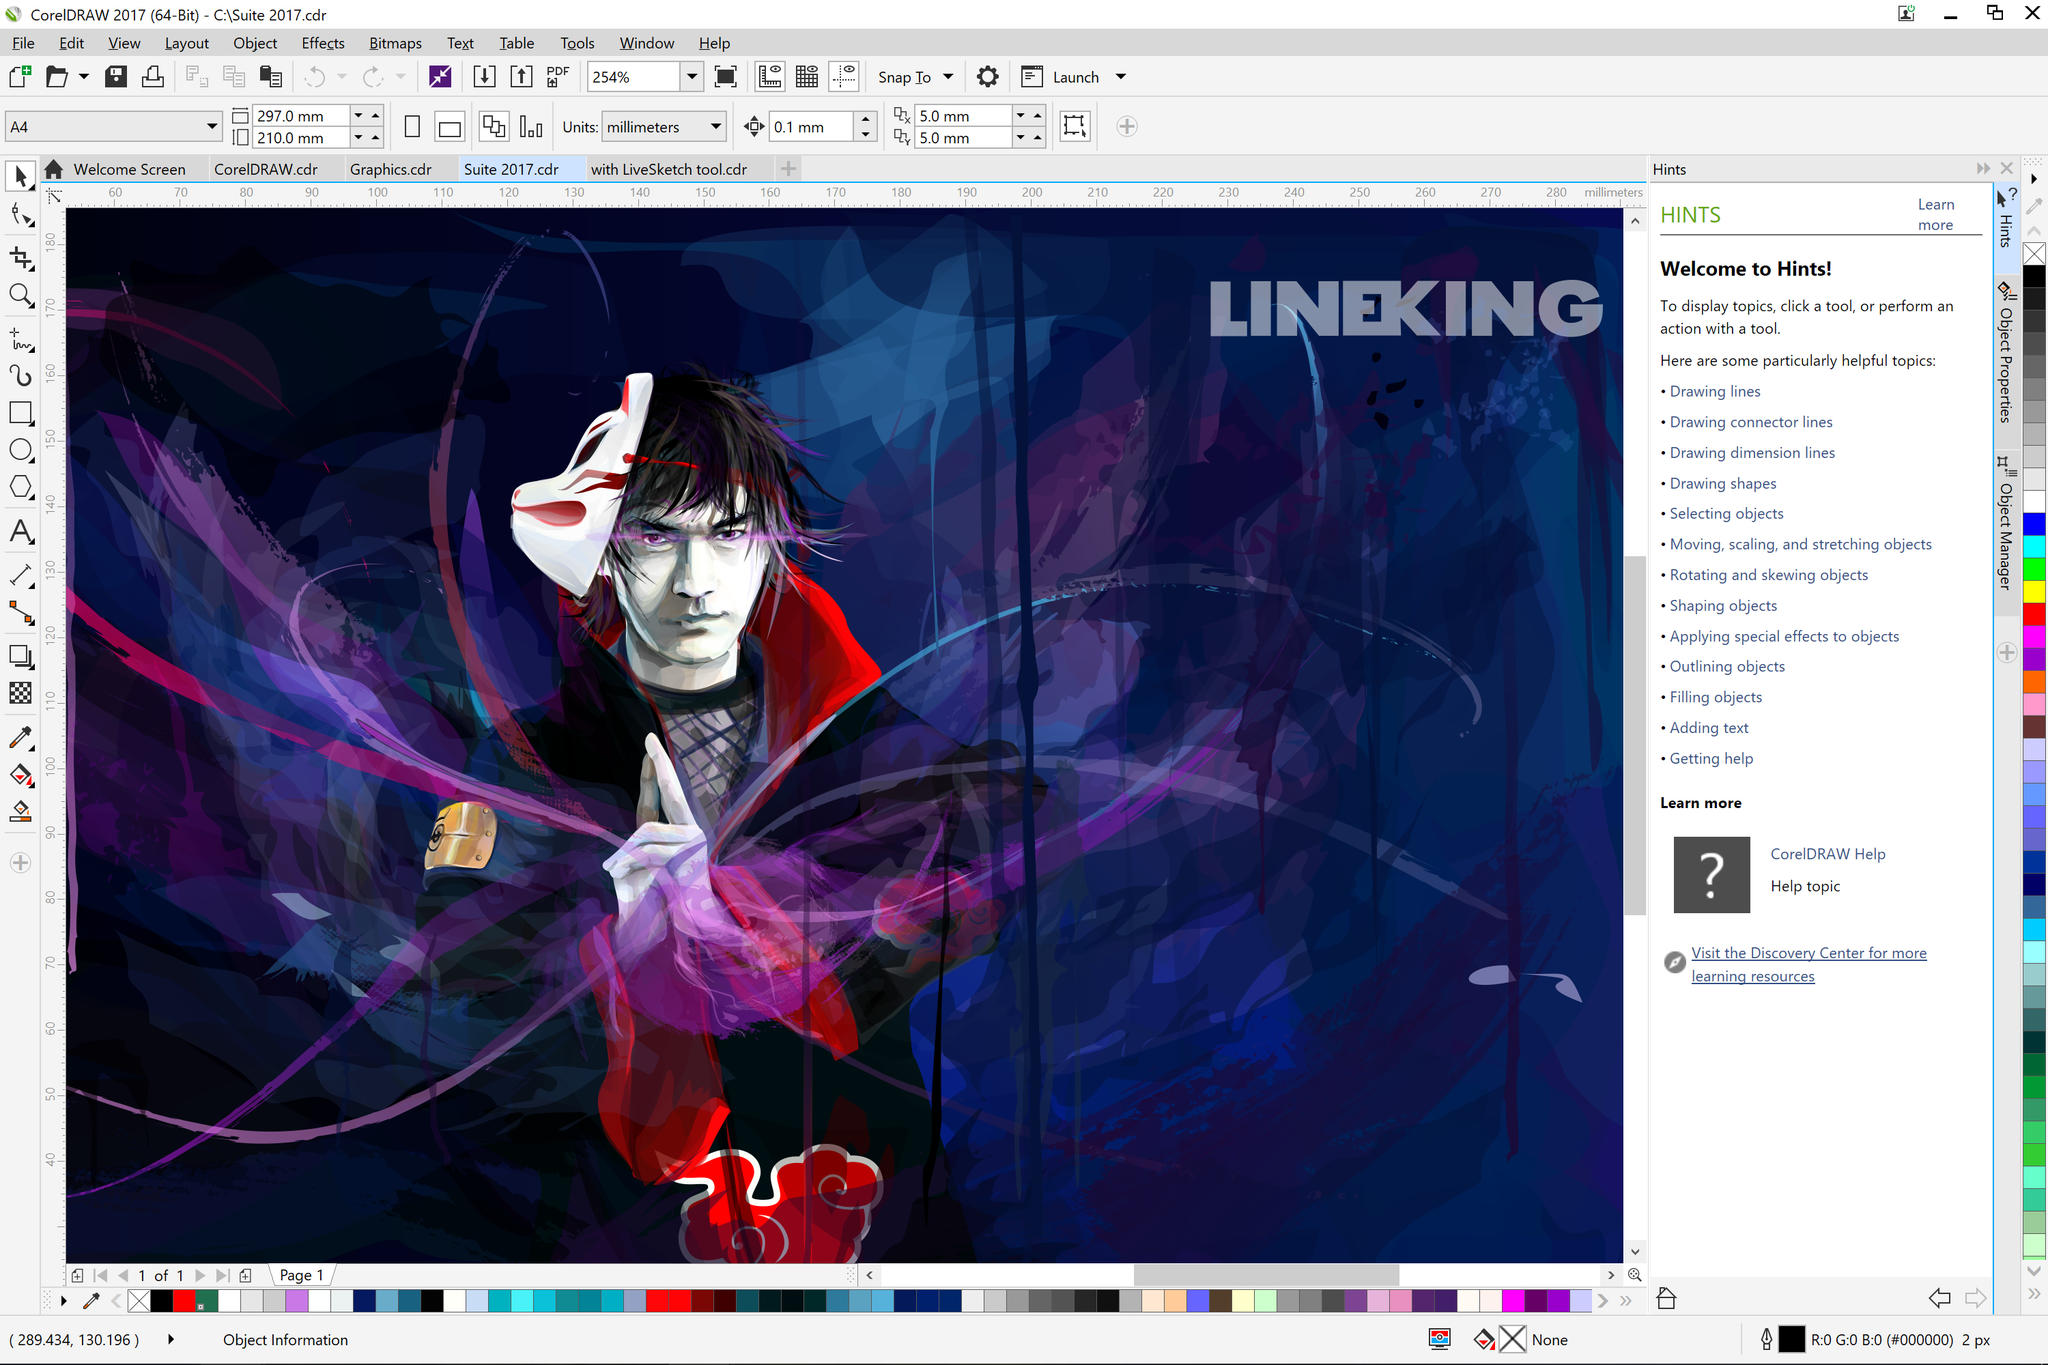Click the Page 1 tab
Viewport: 2048px width, 1365px height.
tap(301, 1275)
